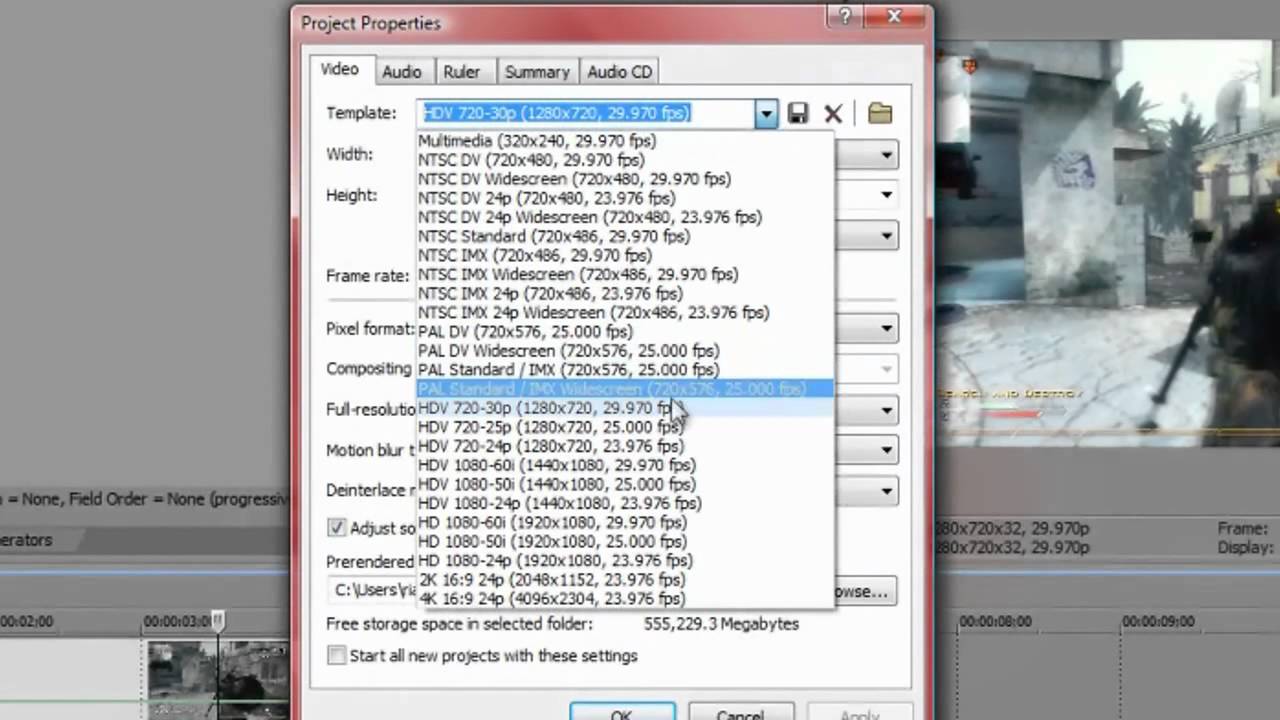The width and height of the screenshot is (1280, 720).
Task: Select PAL DV Widescreen (720x576, 25.000 fps)
Action: point(624,350)
